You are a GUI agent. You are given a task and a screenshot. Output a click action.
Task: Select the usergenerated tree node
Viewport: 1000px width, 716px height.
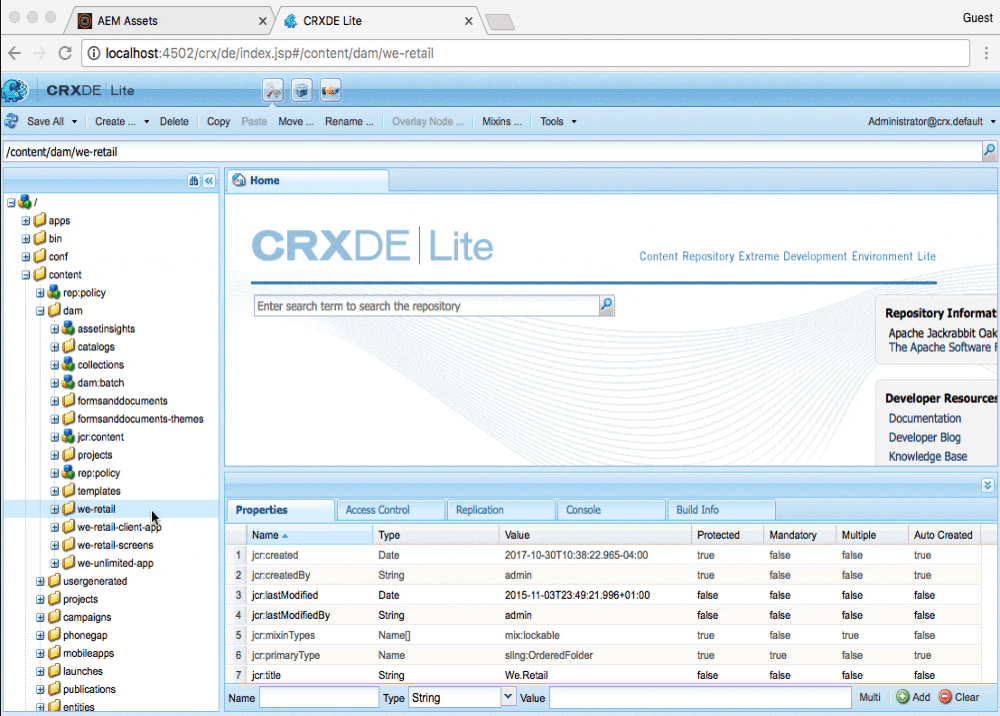click(95, 581)
